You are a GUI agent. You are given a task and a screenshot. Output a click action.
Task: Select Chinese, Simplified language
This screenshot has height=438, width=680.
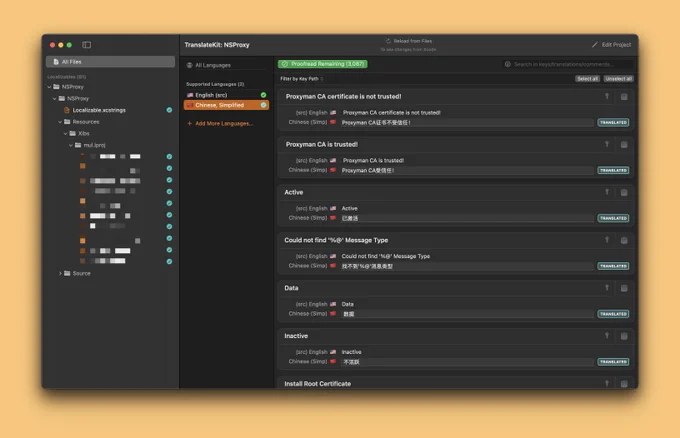[x=226, y=105]
